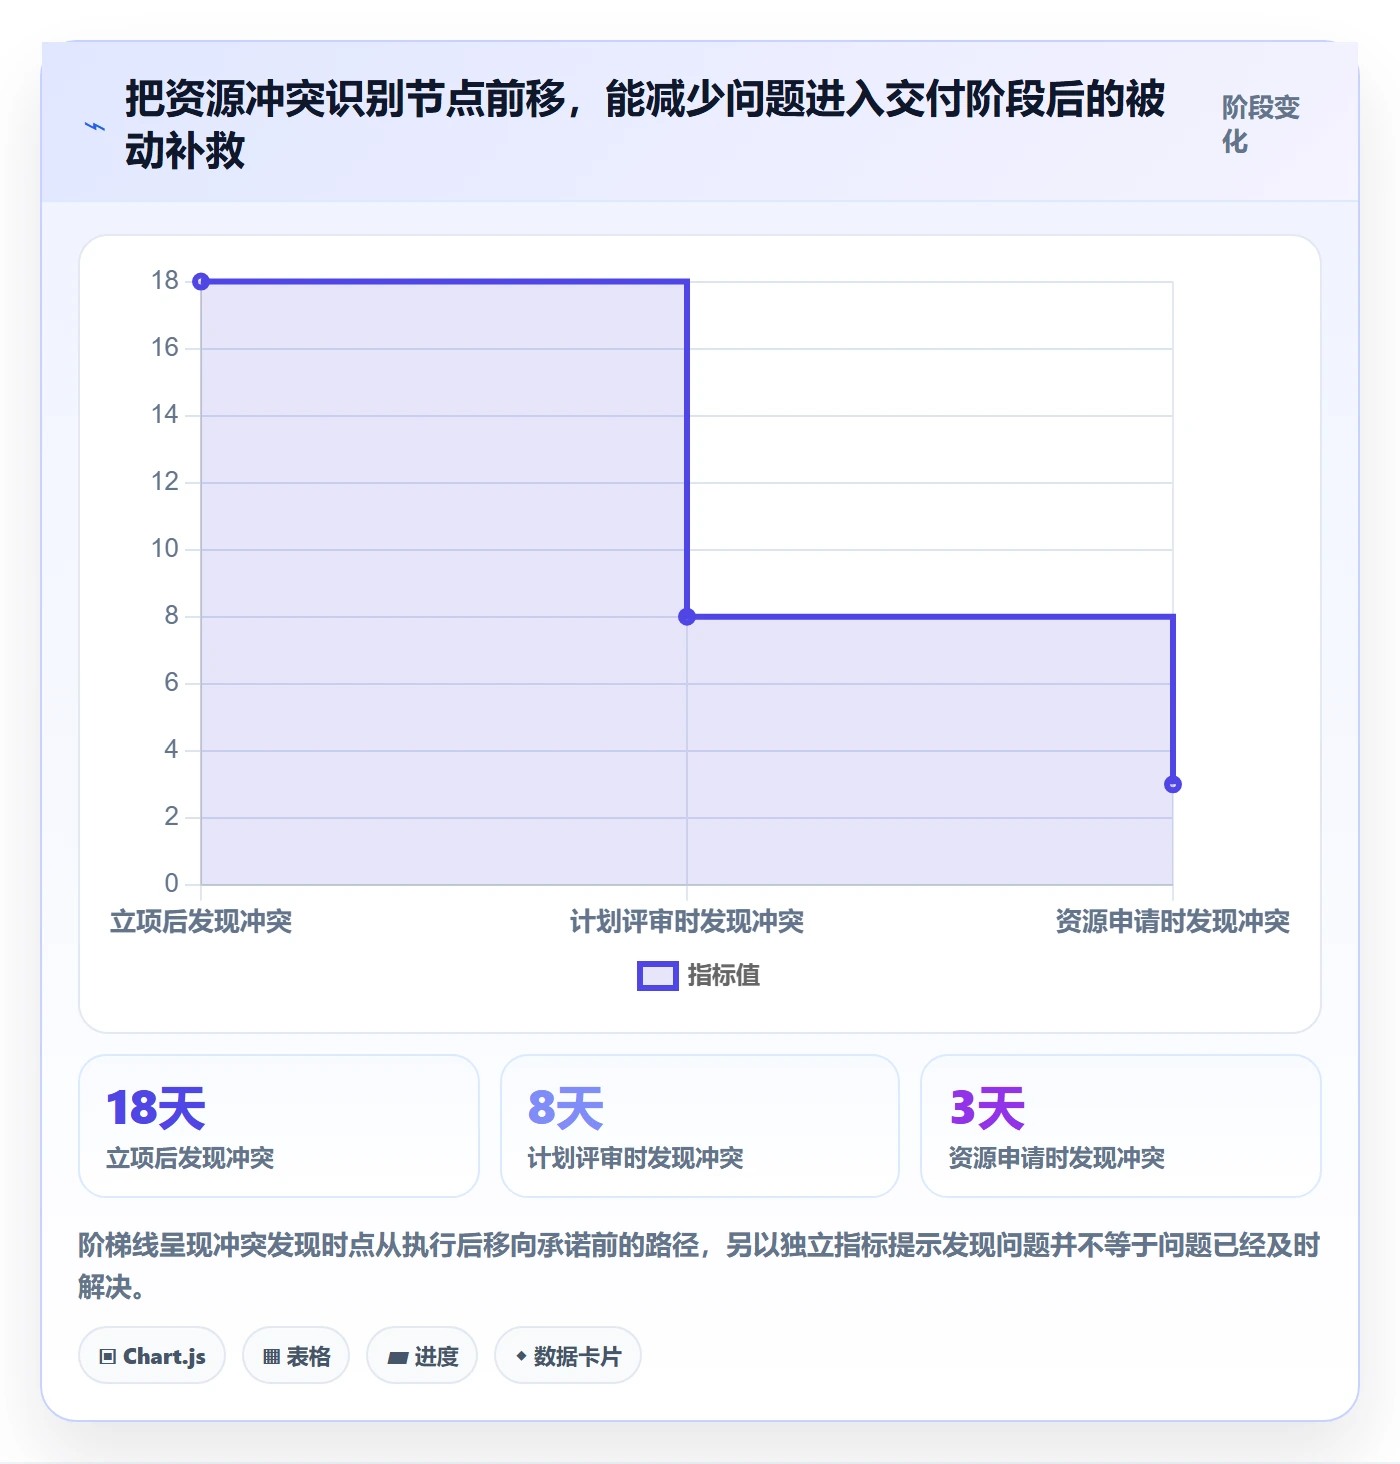Click the Chart.js tag's square icon
Screen dimensions: 1400x1464
click(x=107, y=1357)
